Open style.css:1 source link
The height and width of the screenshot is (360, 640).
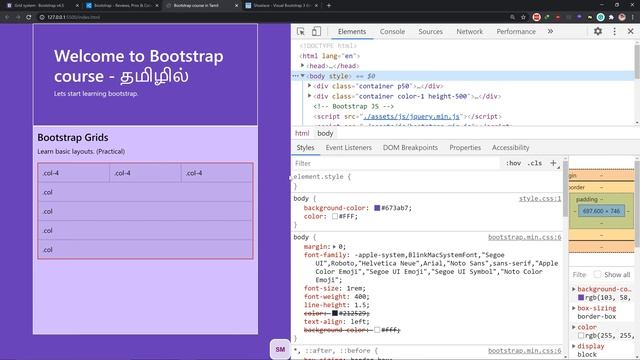coord(540,199)
